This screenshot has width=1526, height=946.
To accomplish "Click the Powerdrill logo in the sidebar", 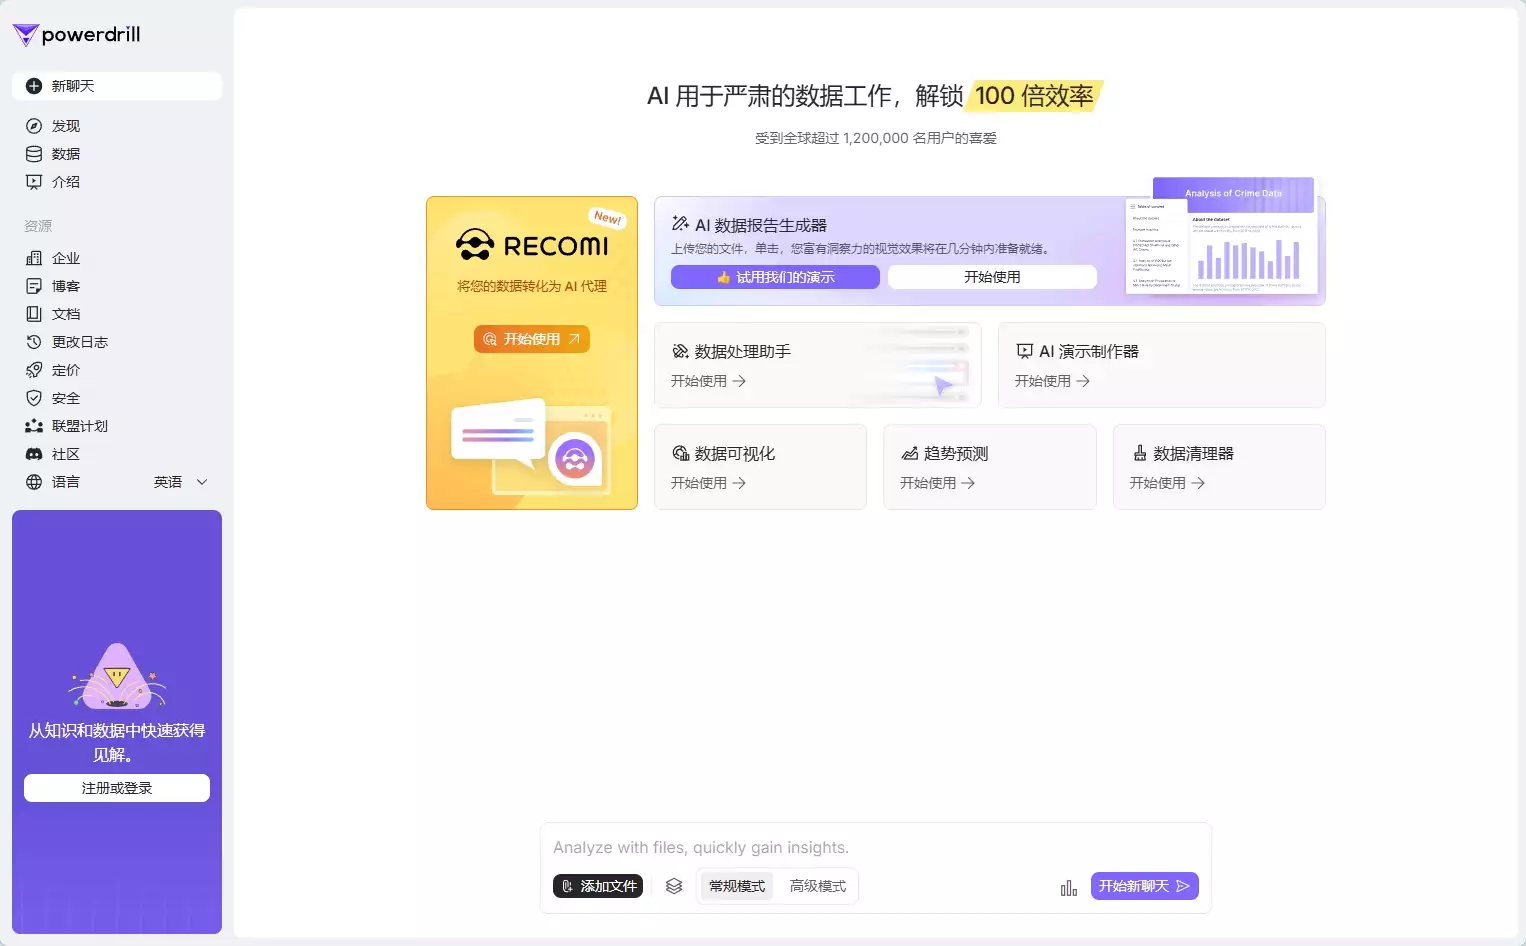I will coord(76,35).
